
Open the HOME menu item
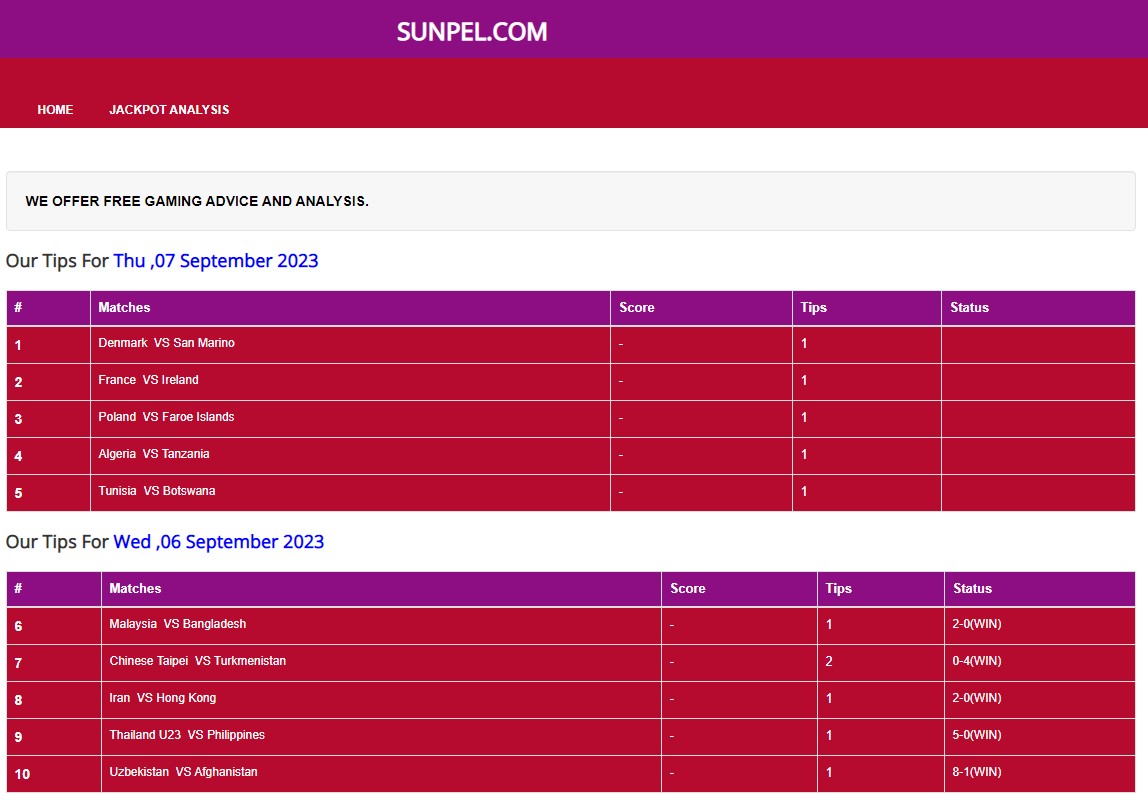55,110
